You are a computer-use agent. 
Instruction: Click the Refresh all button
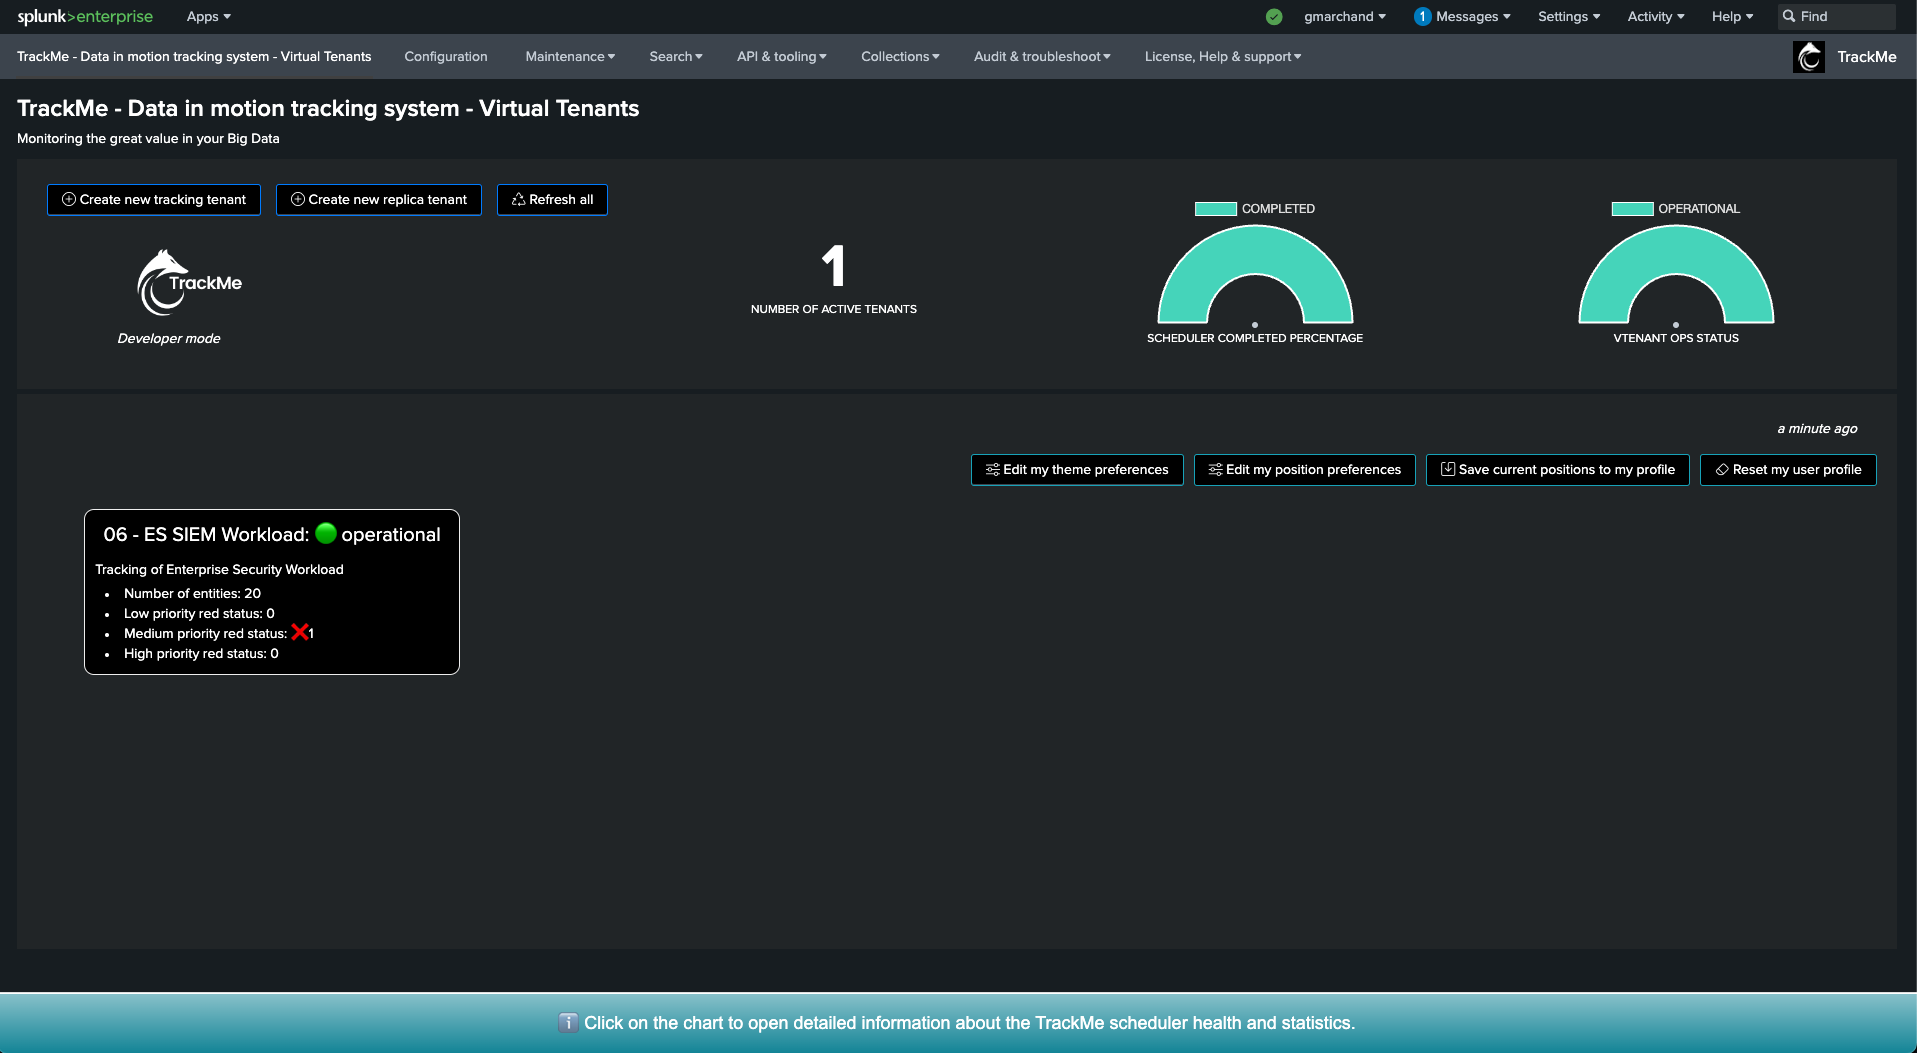552,199
